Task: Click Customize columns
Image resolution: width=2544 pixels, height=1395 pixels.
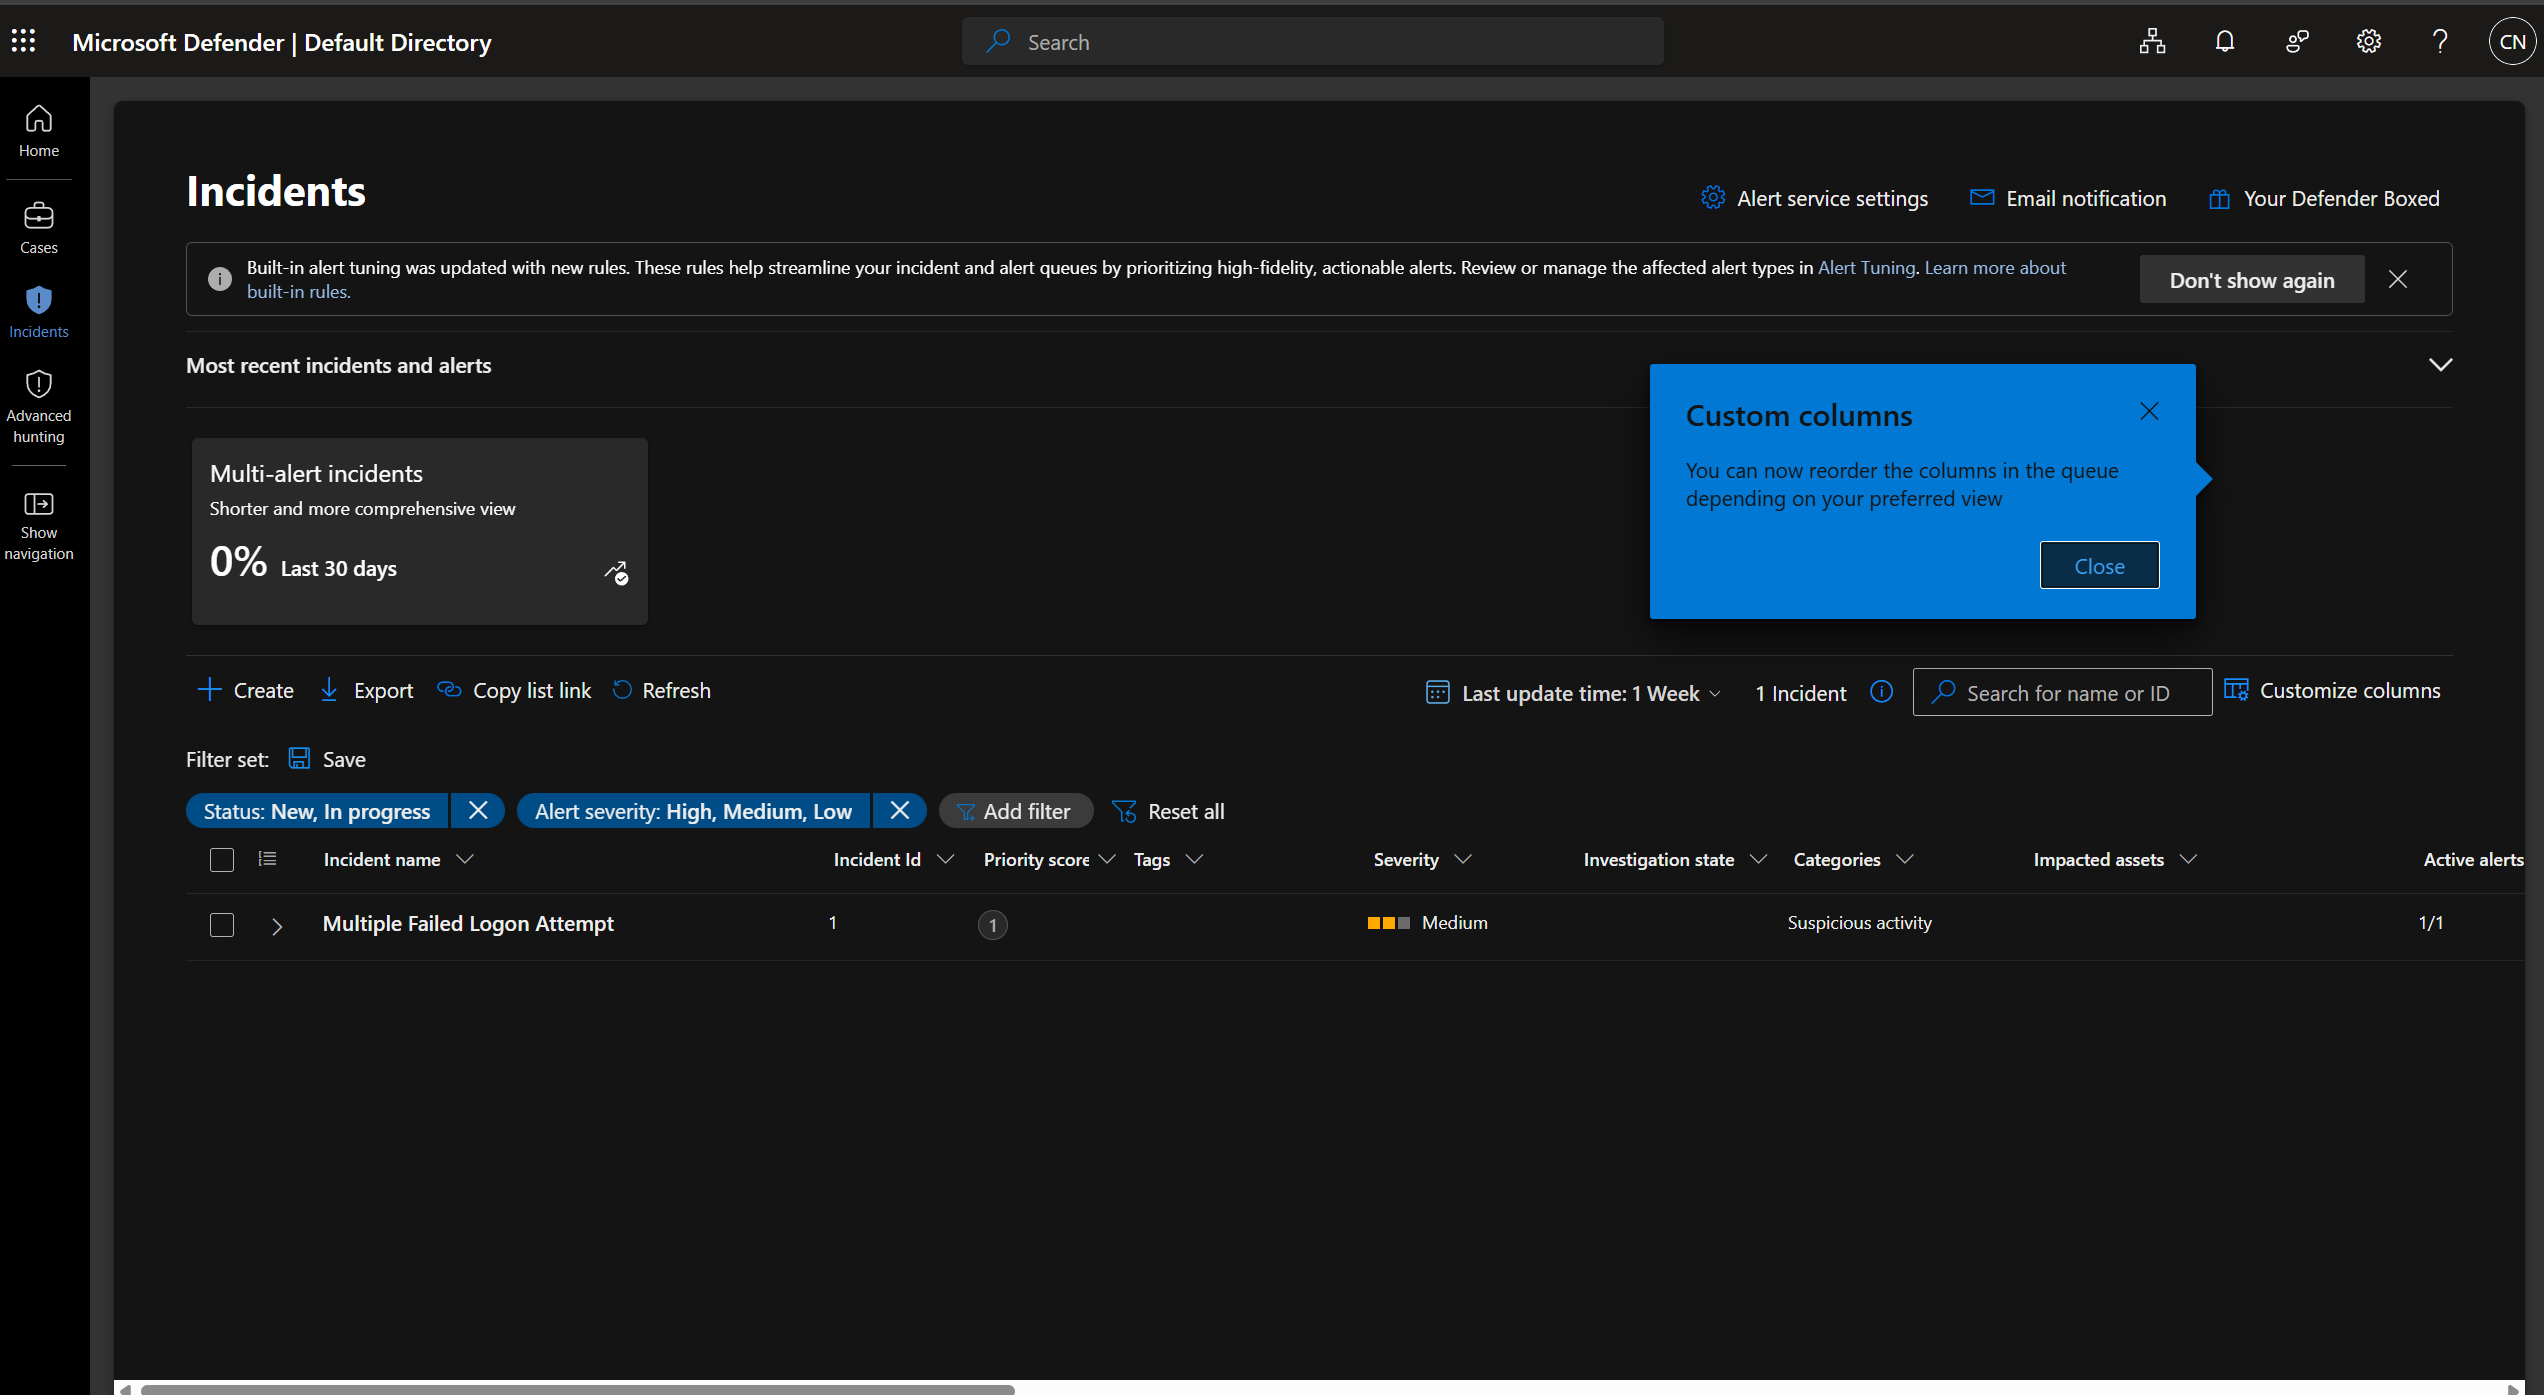Action: click(x=2332, y=690)
